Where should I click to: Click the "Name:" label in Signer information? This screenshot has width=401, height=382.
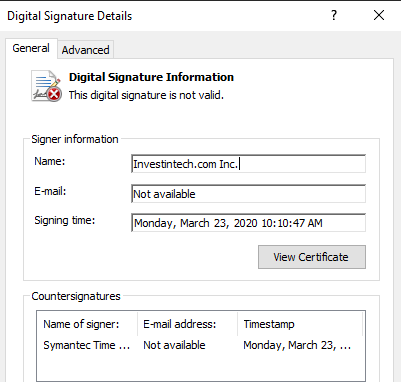point(50,161)
